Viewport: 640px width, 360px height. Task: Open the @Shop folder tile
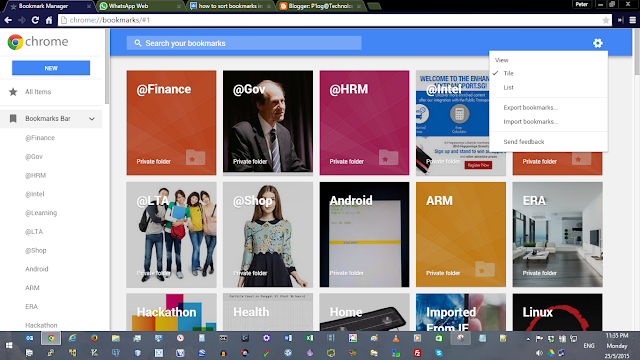click(268, 235)
